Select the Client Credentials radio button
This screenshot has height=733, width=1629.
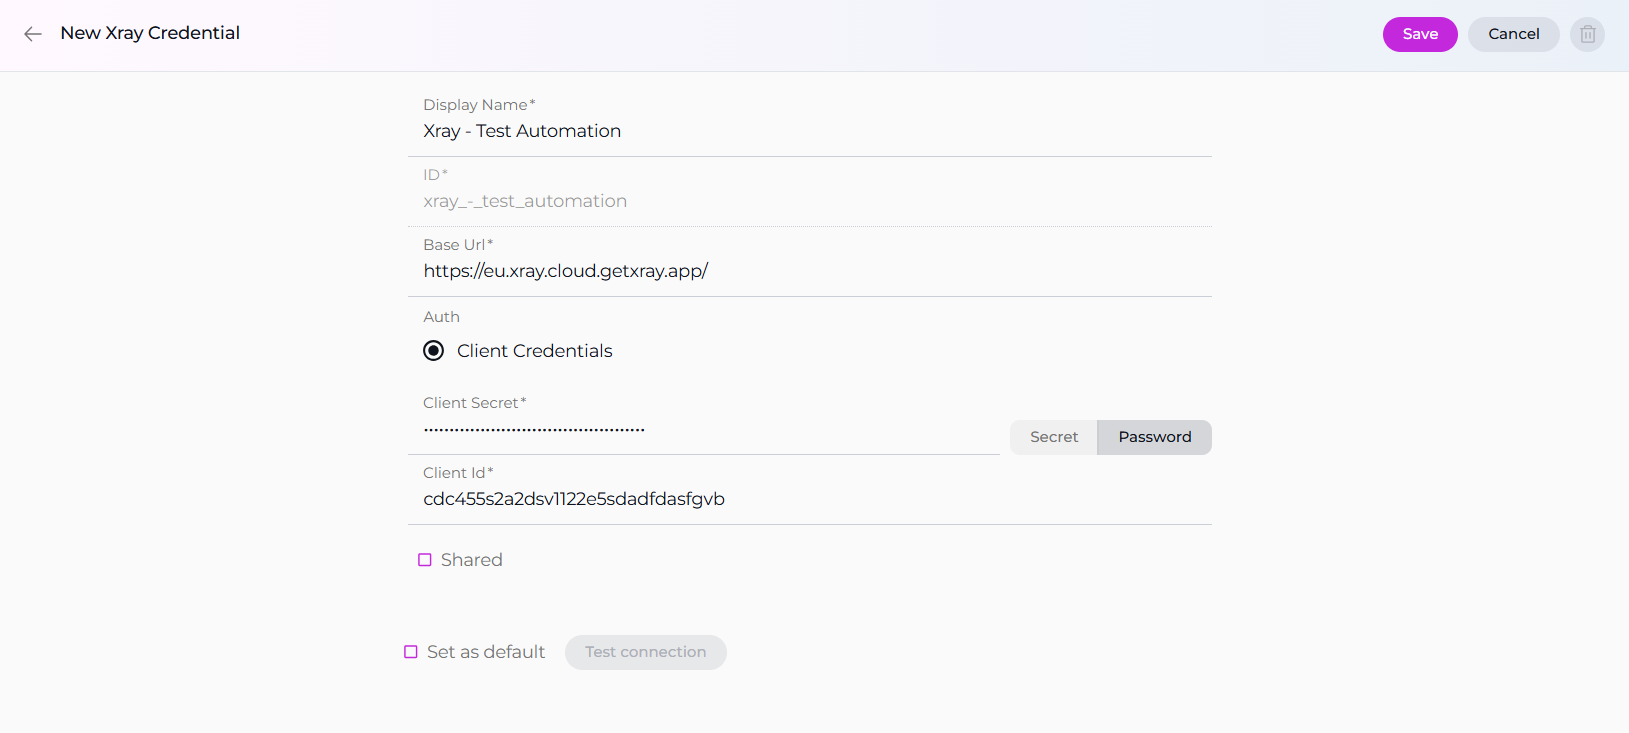(x=433, y=351)
